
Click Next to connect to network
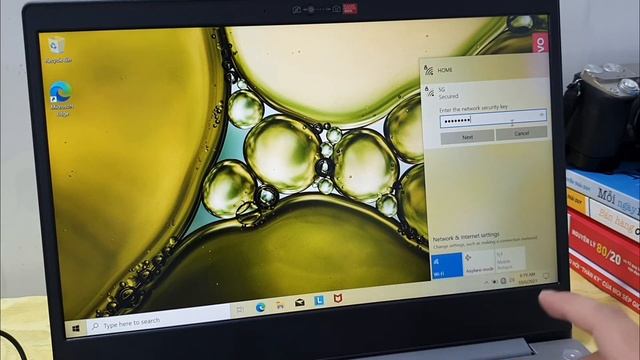467,137
